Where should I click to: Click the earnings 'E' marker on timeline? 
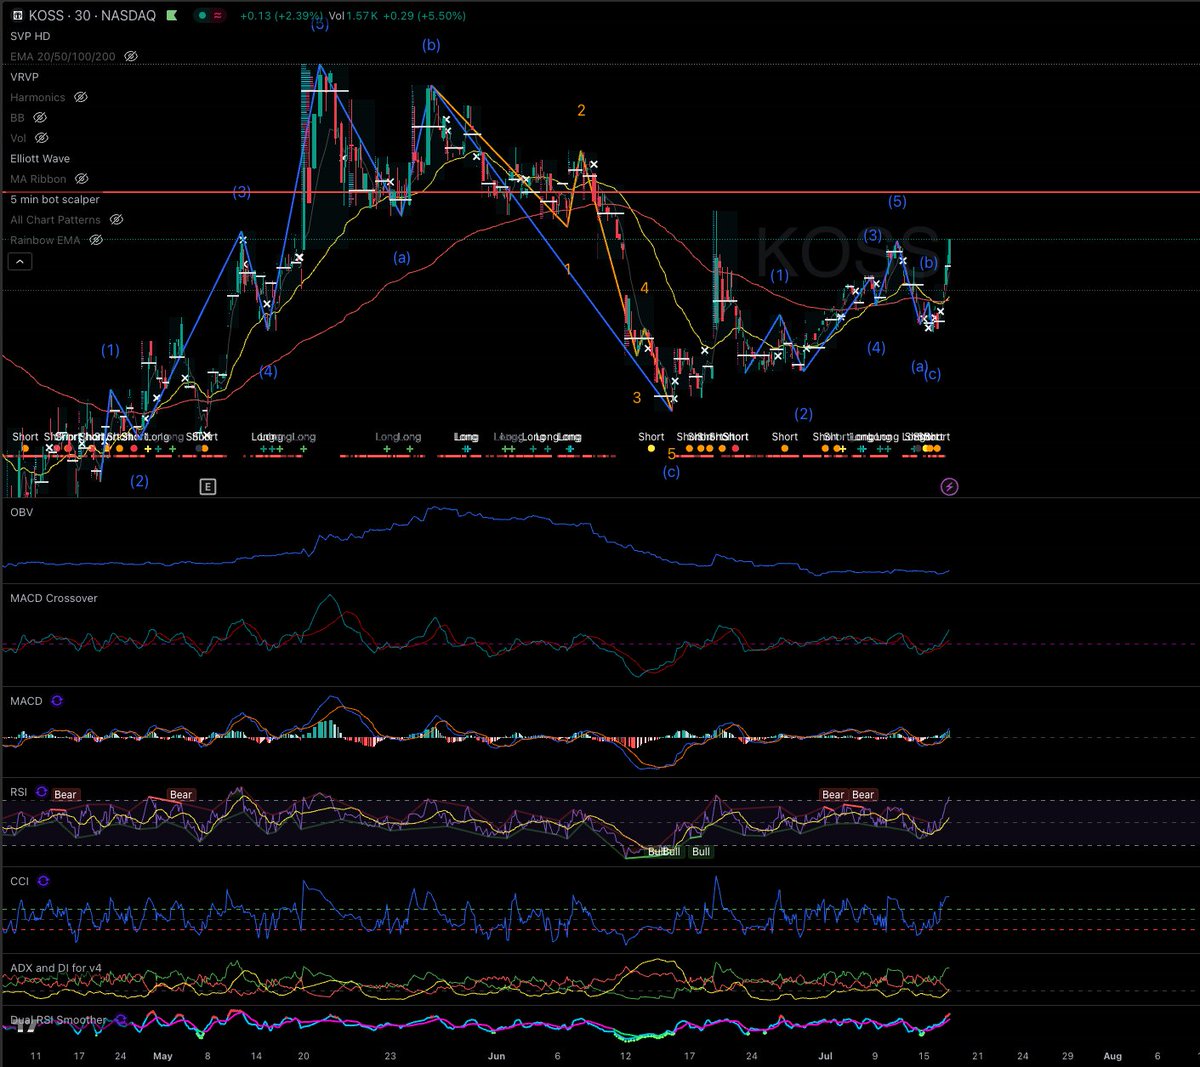[208, 487]
